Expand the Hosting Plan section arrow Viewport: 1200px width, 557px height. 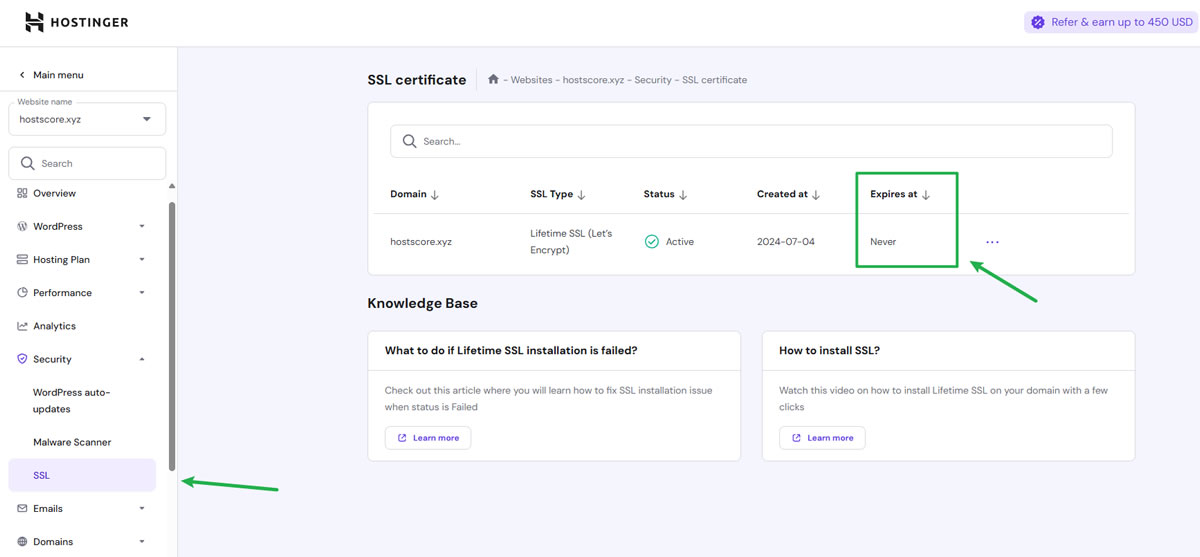pos(142,260)
